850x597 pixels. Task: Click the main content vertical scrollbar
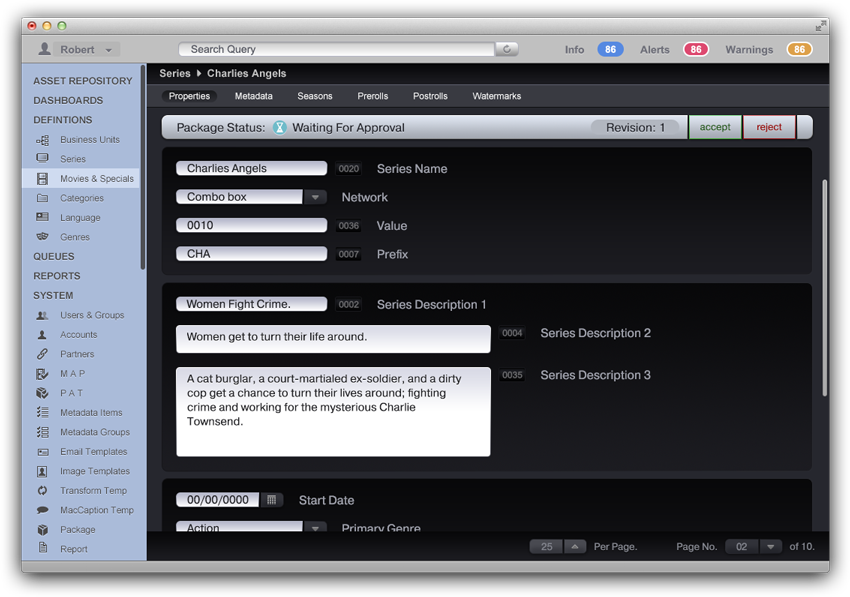click(x=825, y=287)
